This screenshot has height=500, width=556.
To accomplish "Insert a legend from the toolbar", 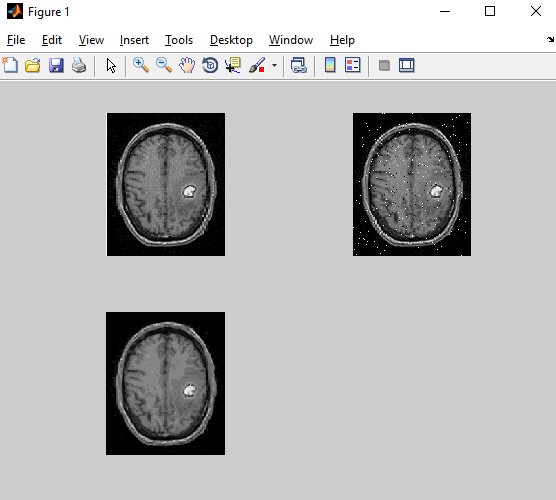I will [352, 65].
